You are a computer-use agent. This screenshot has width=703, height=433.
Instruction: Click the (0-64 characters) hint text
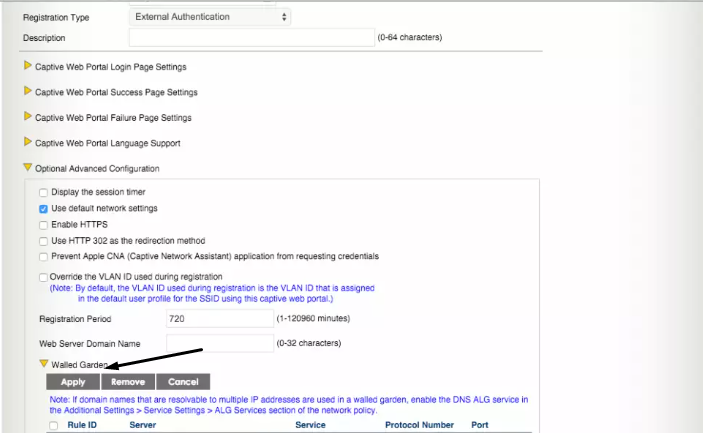pyautogui.click(x=410, y=37)
